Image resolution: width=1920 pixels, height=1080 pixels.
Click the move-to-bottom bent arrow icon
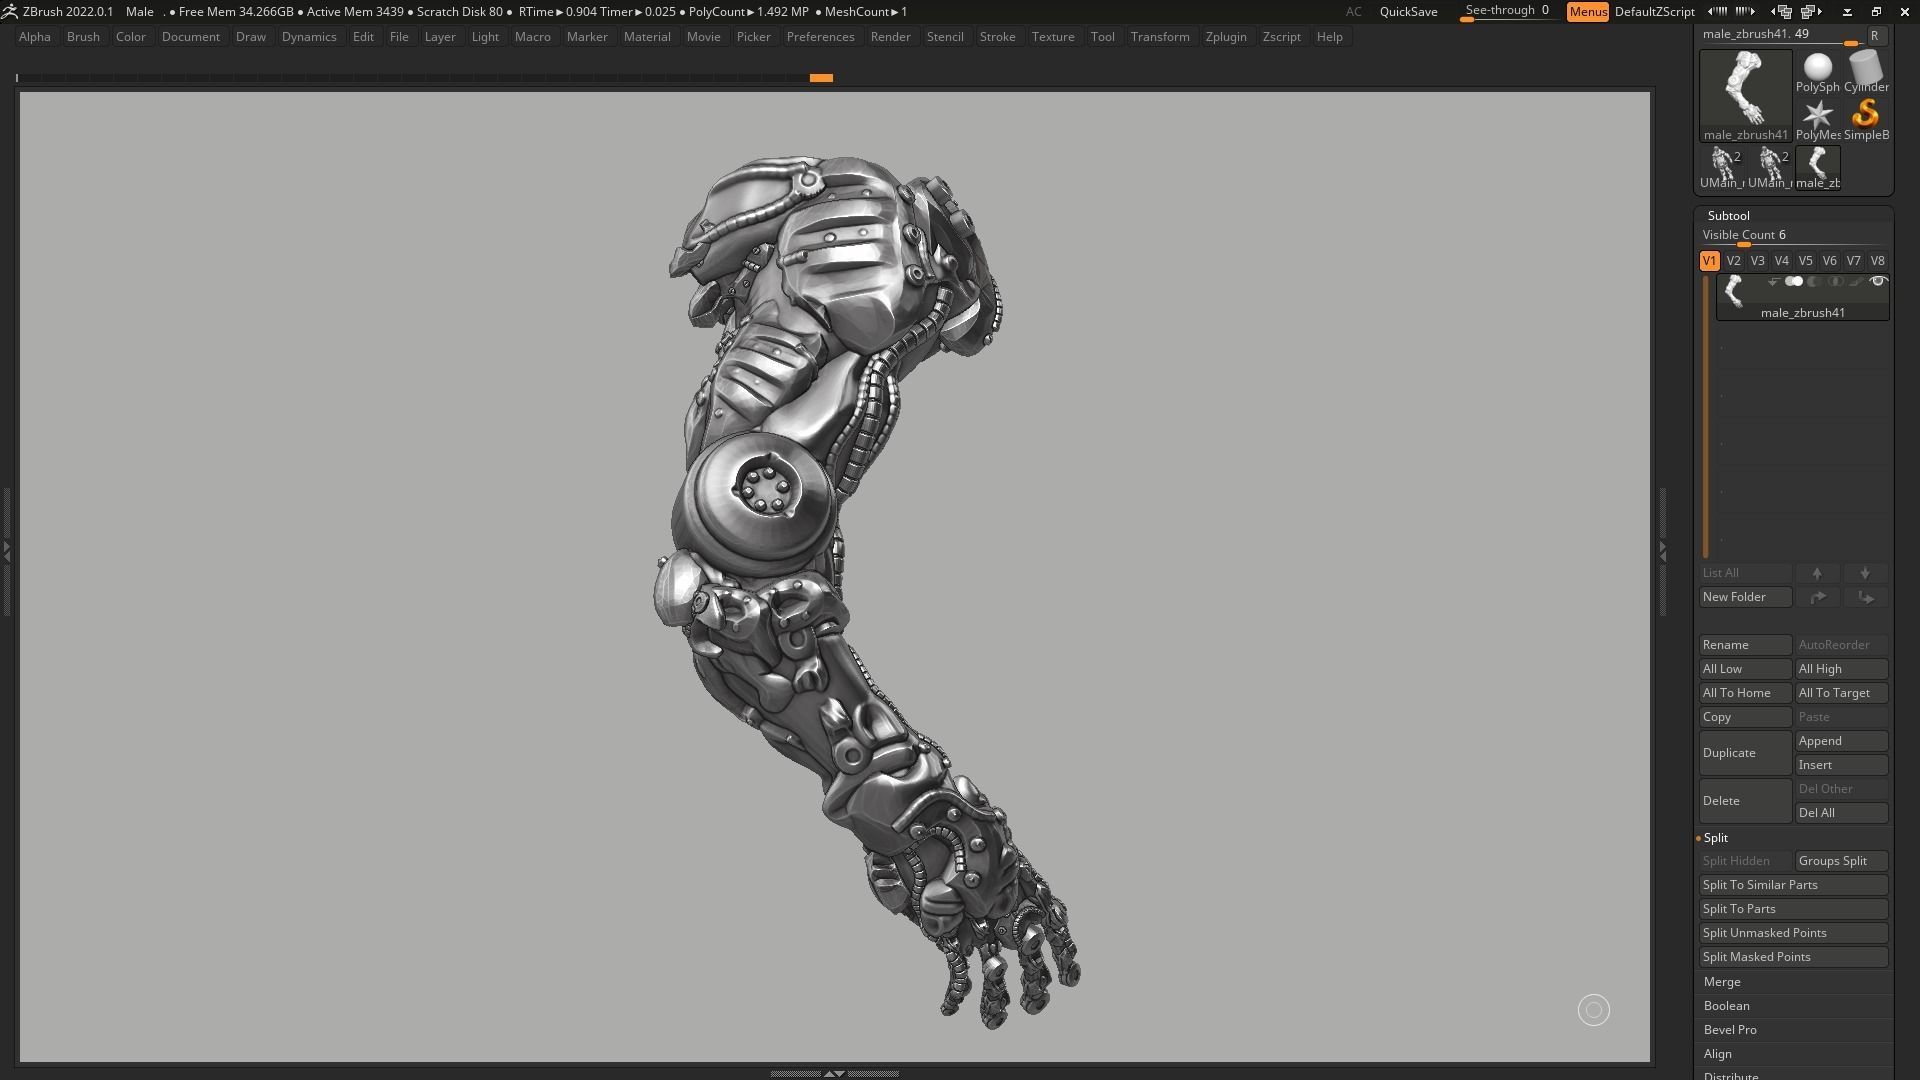click(1865, 597)
